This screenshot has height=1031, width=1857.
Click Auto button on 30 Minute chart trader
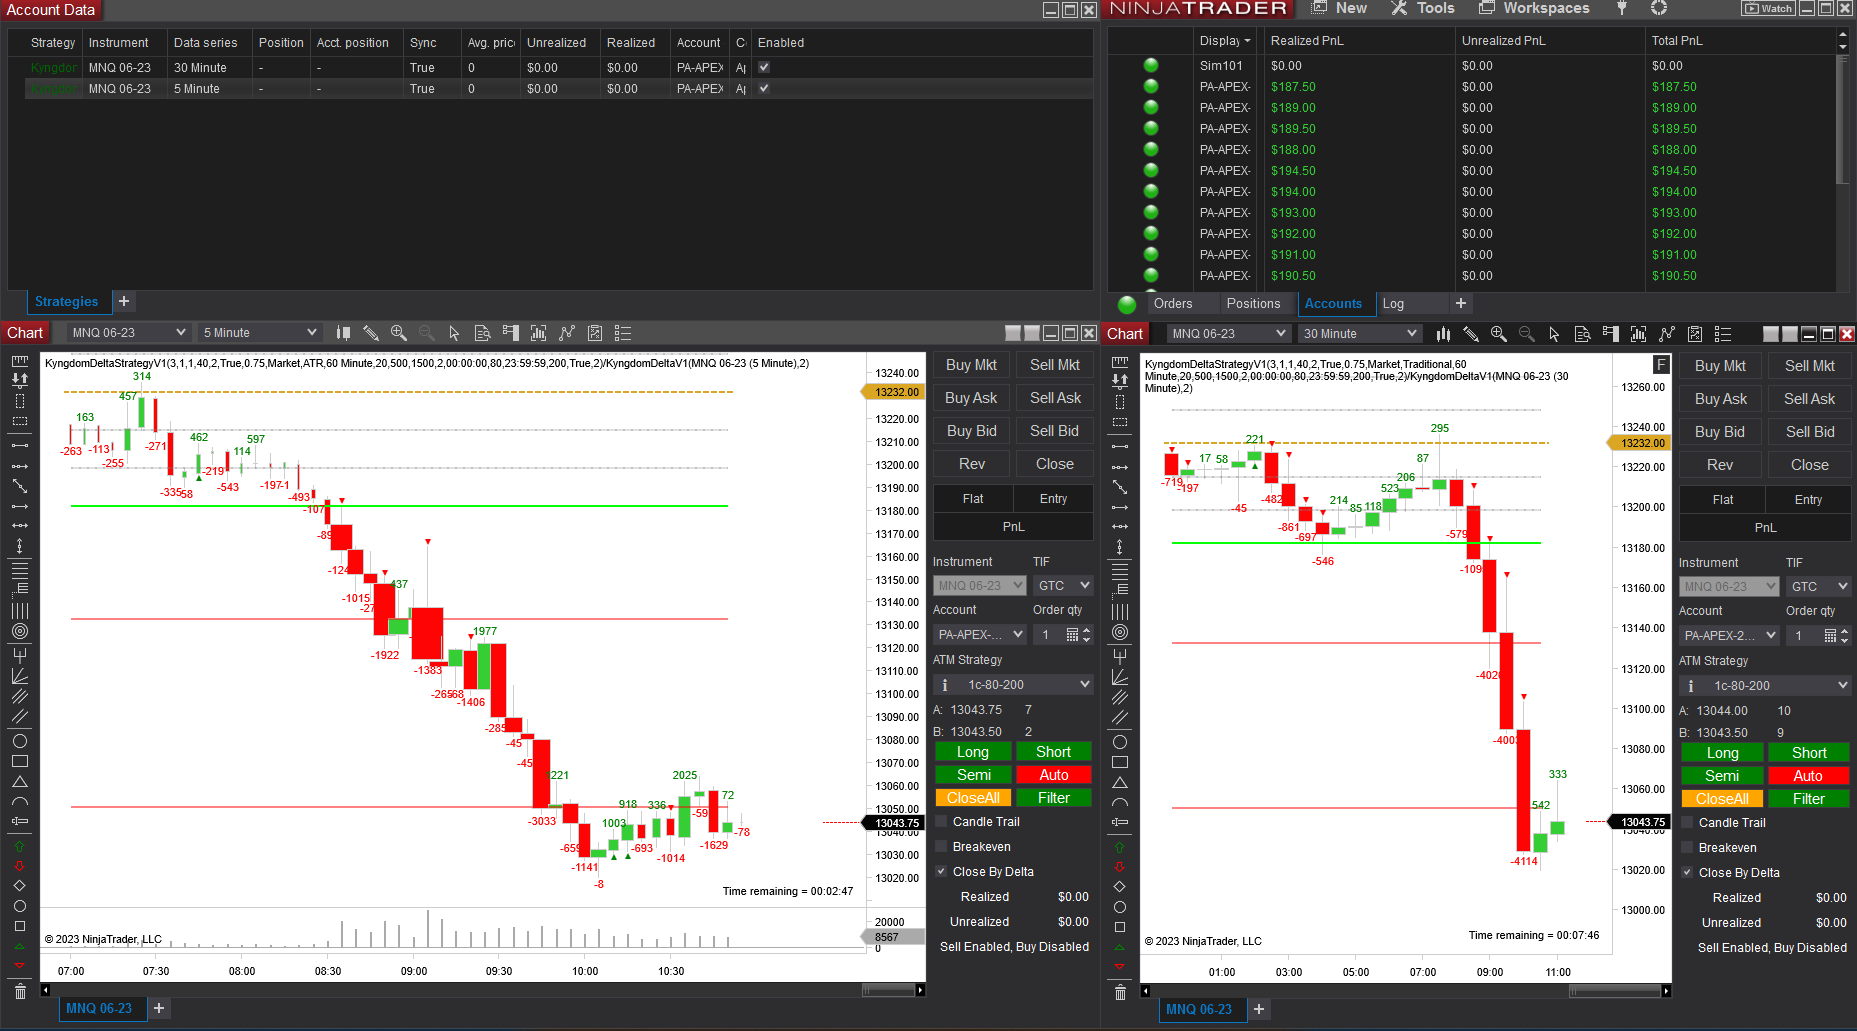(1809, 776)
